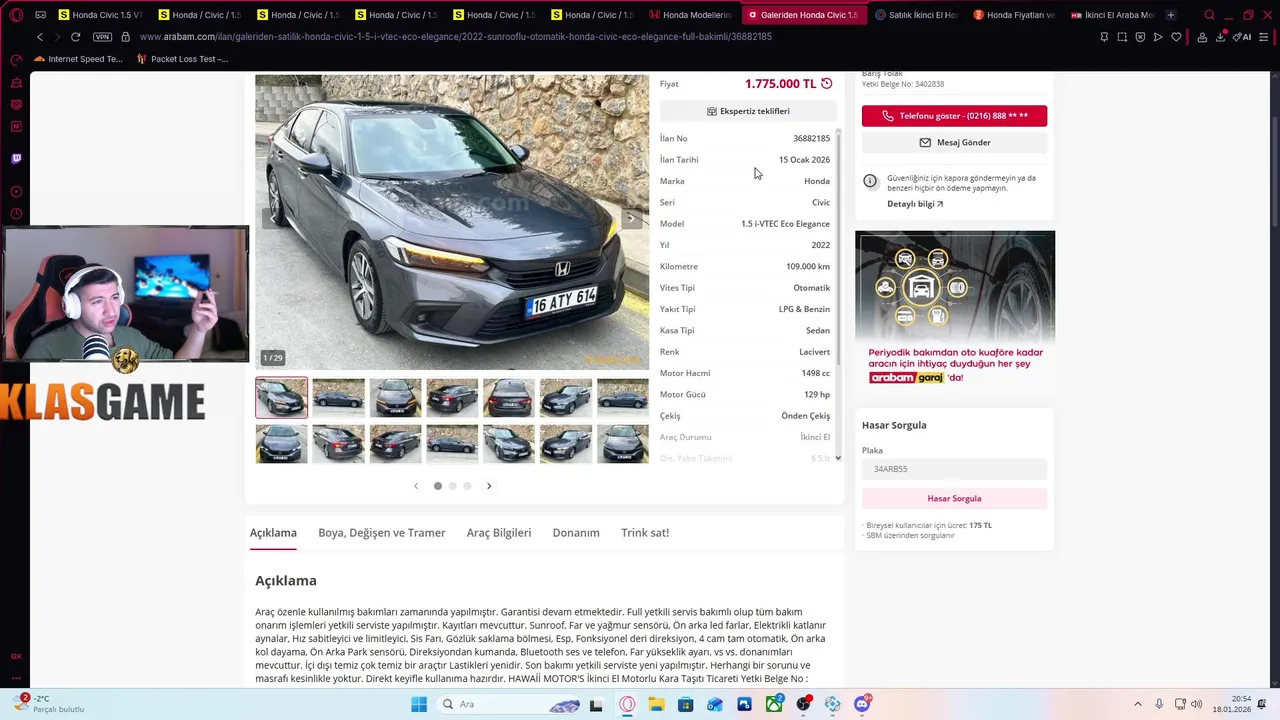Switch to the İkinci El Araba tab
Image resolution: width=1280 pixels, height=720 pixels.
tap(1112, 15)
